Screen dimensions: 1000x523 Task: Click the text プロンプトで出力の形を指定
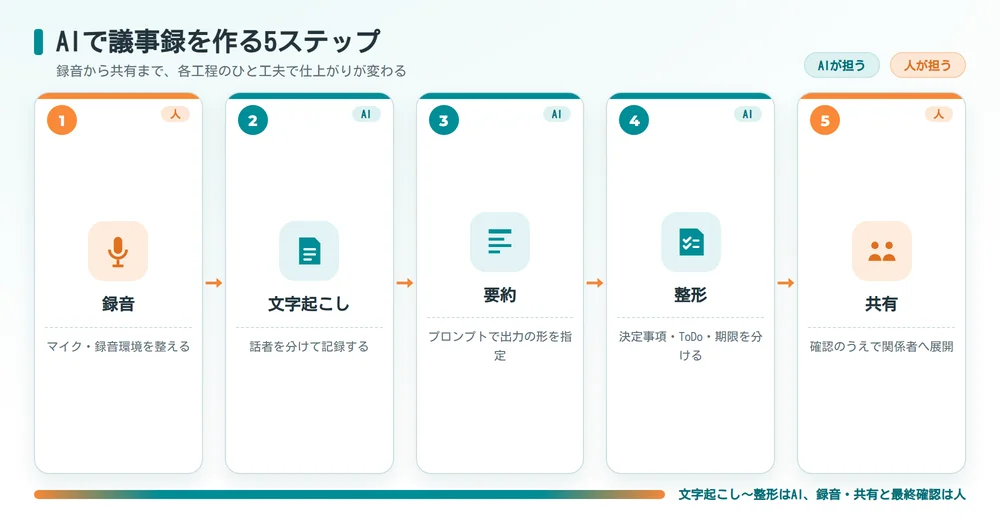click(x=500, y=346)
